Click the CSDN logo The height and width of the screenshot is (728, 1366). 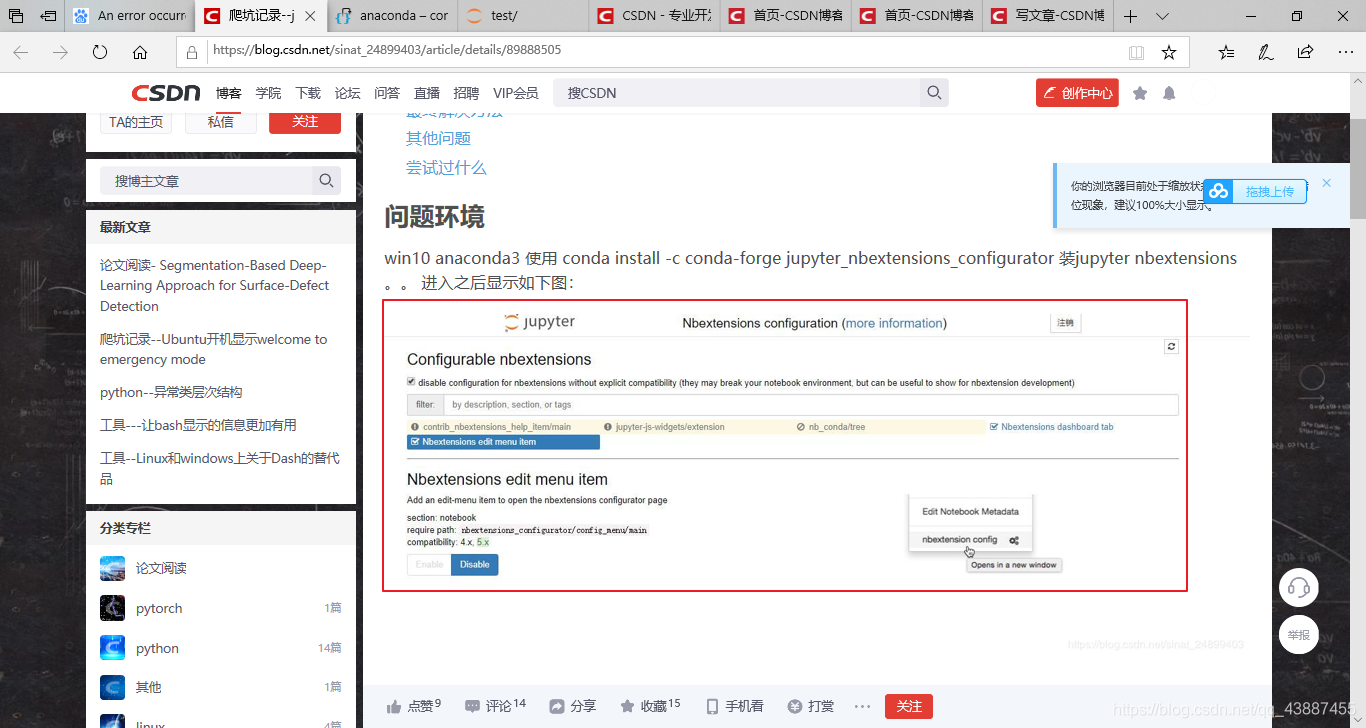click(x=166, y=93)
